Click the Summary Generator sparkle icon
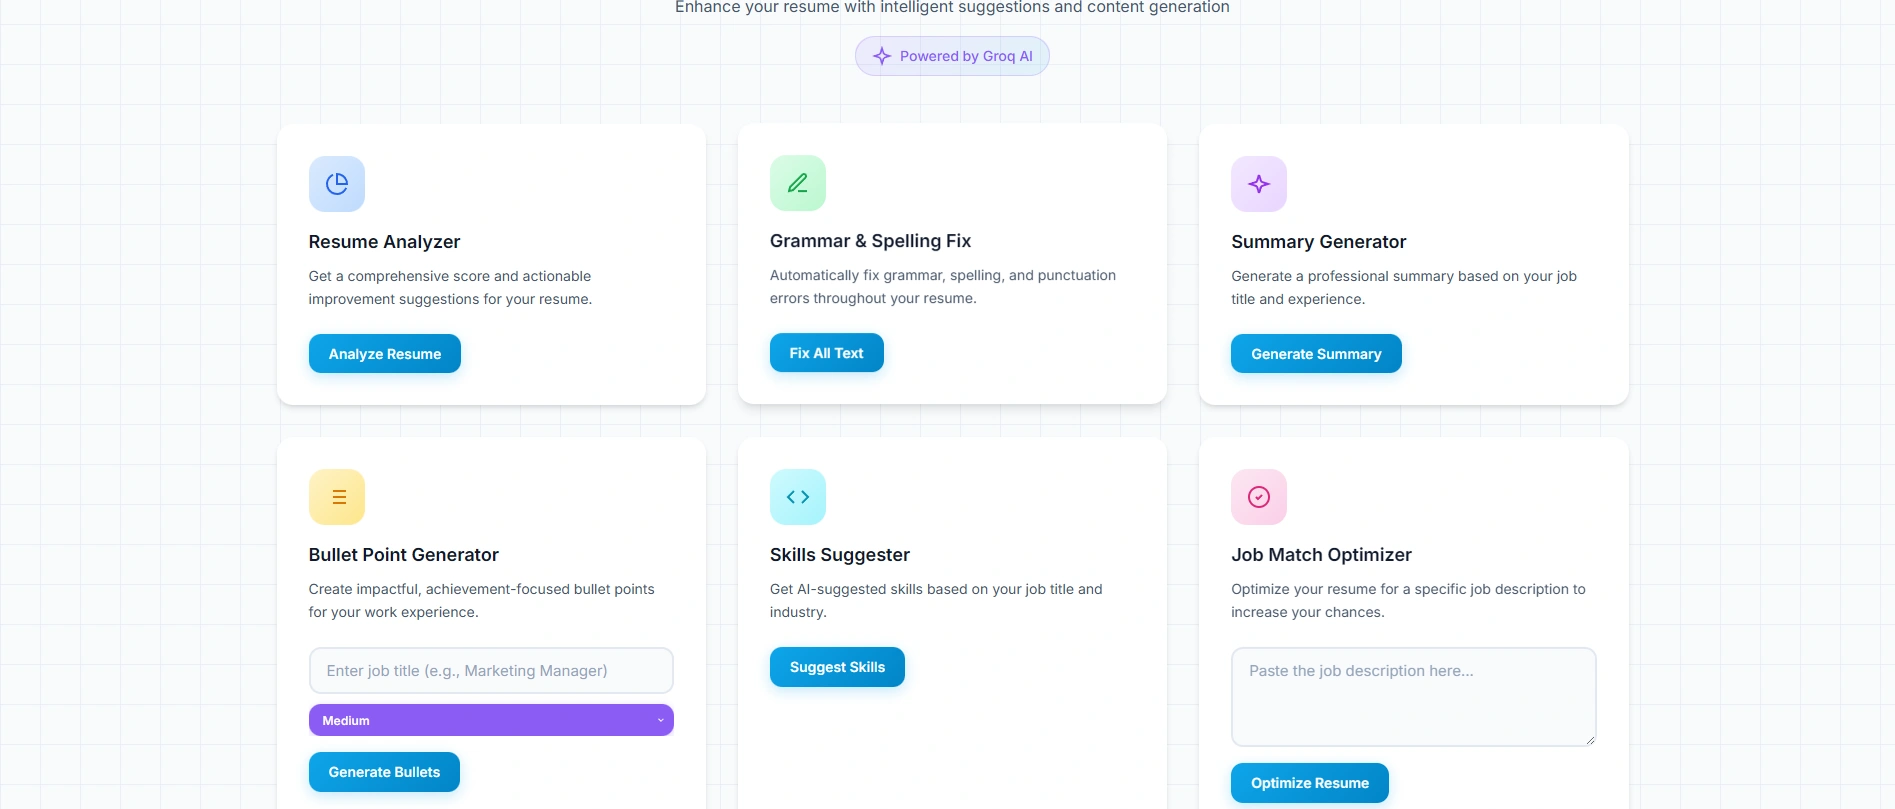Screen dimensions: 1895x809 pos(1258,184)
